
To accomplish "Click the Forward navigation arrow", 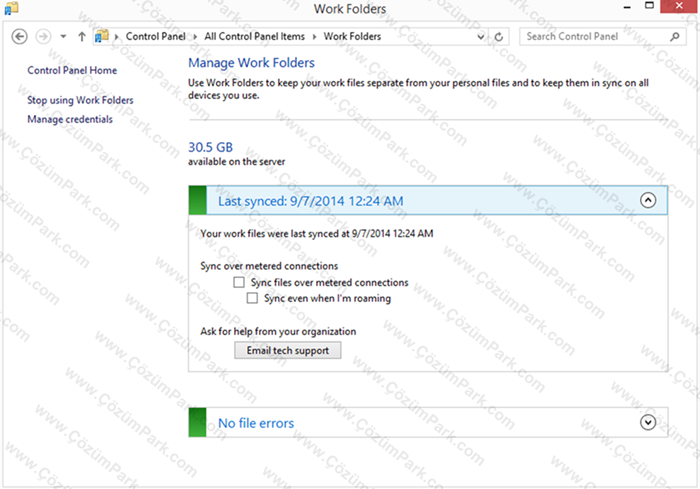I will click(x=43, y=36).
